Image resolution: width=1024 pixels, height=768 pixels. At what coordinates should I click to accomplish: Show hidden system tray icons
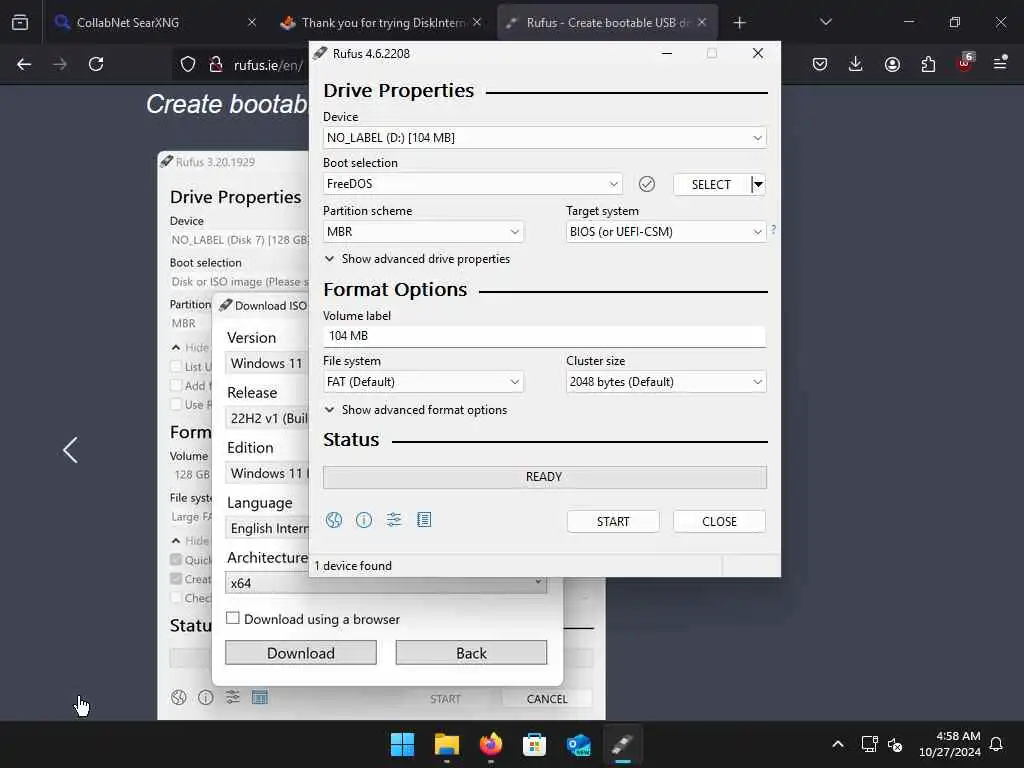coord(838,744)
